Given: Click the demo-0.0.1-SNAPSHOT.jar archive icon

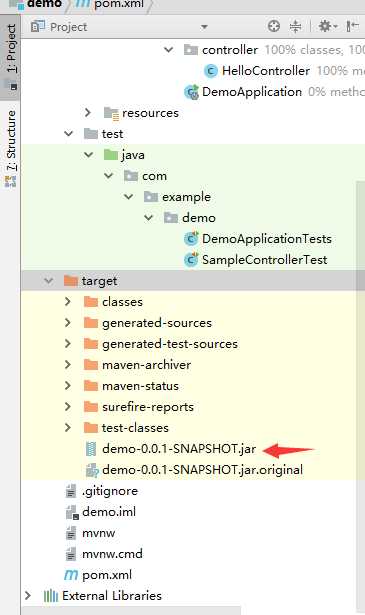Looking at the screenshot, I should pyautogui.click(x=91, y=449).
